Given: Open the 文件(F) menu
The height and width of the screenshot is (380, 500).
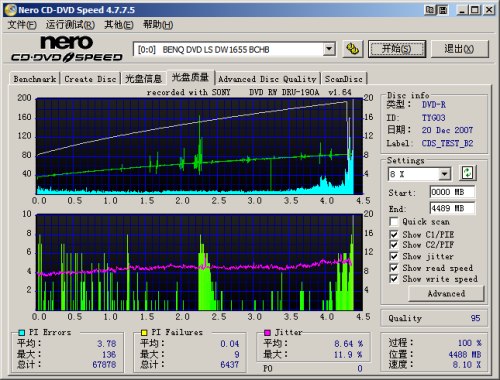Looking at the screenshot, I should click(22, 25).
